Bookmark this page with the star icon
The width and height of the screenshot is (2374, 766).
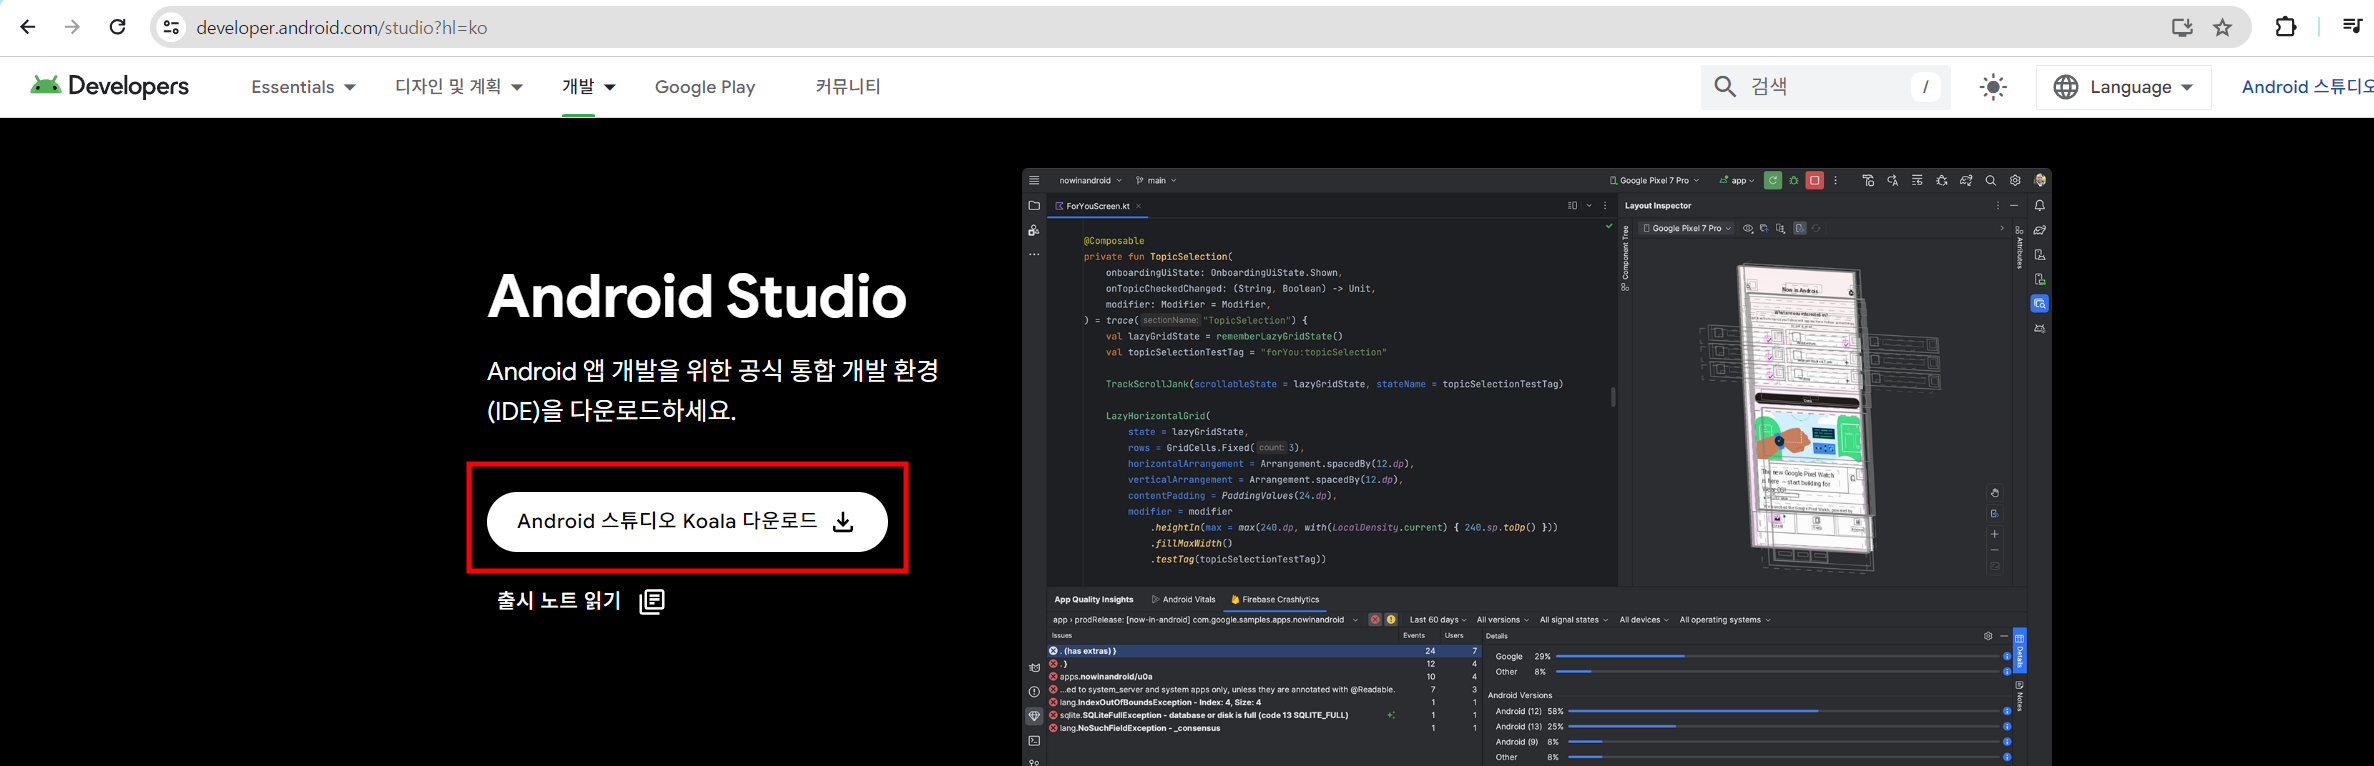tap(2223, 27)
